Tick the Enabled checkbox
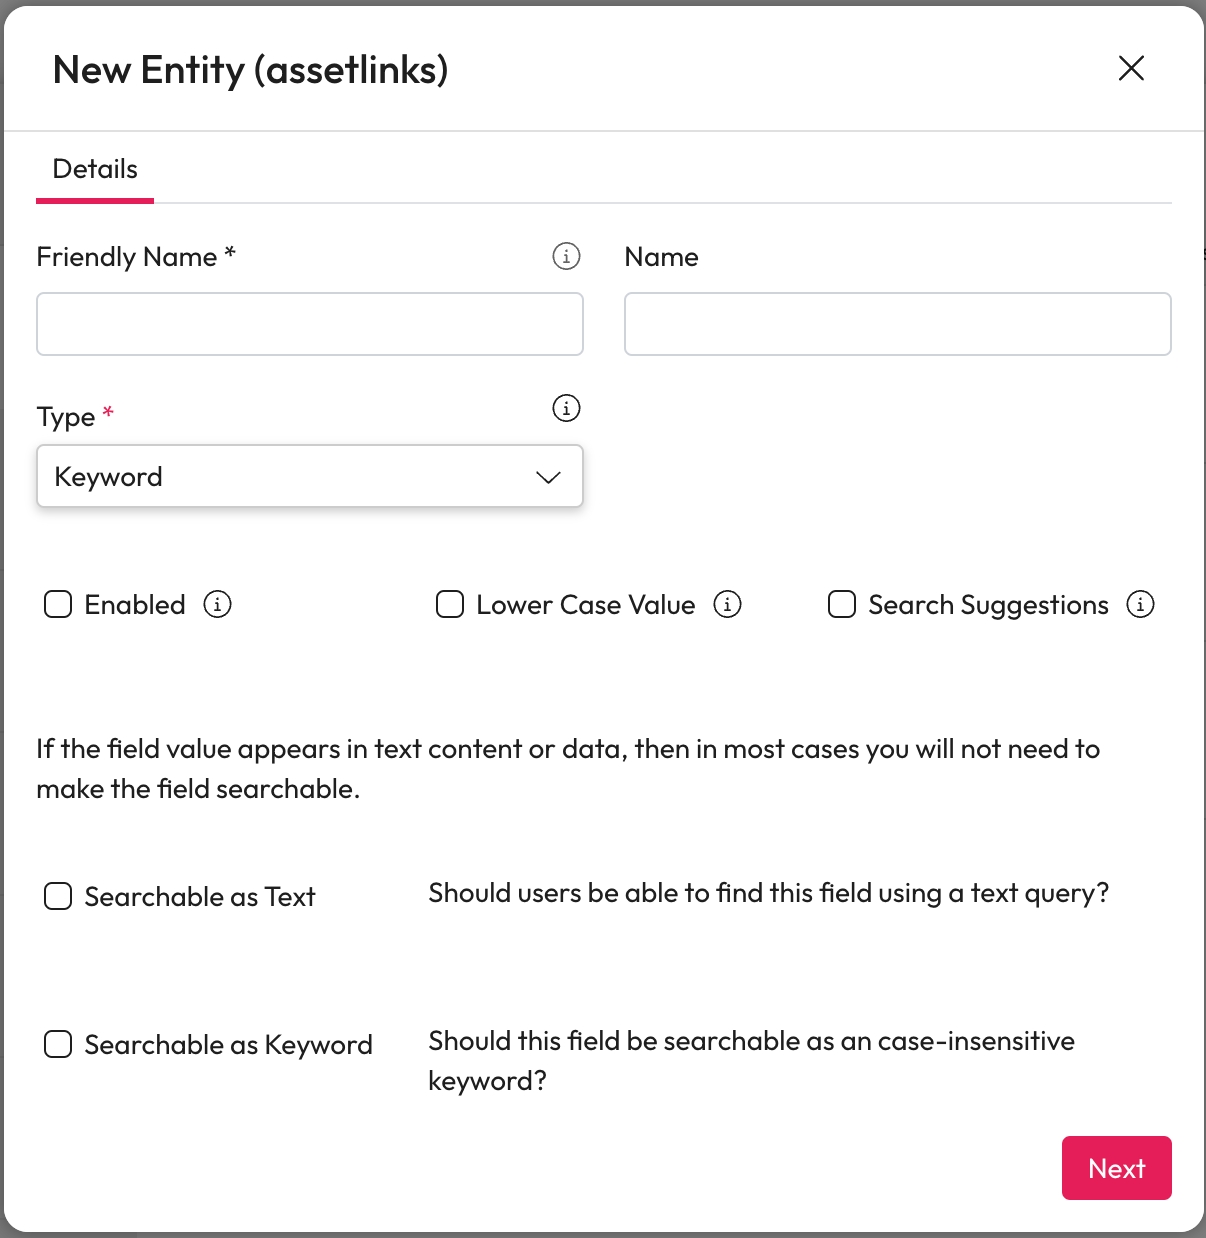This screenshot has height=1238, width=1206. point(58,604)
